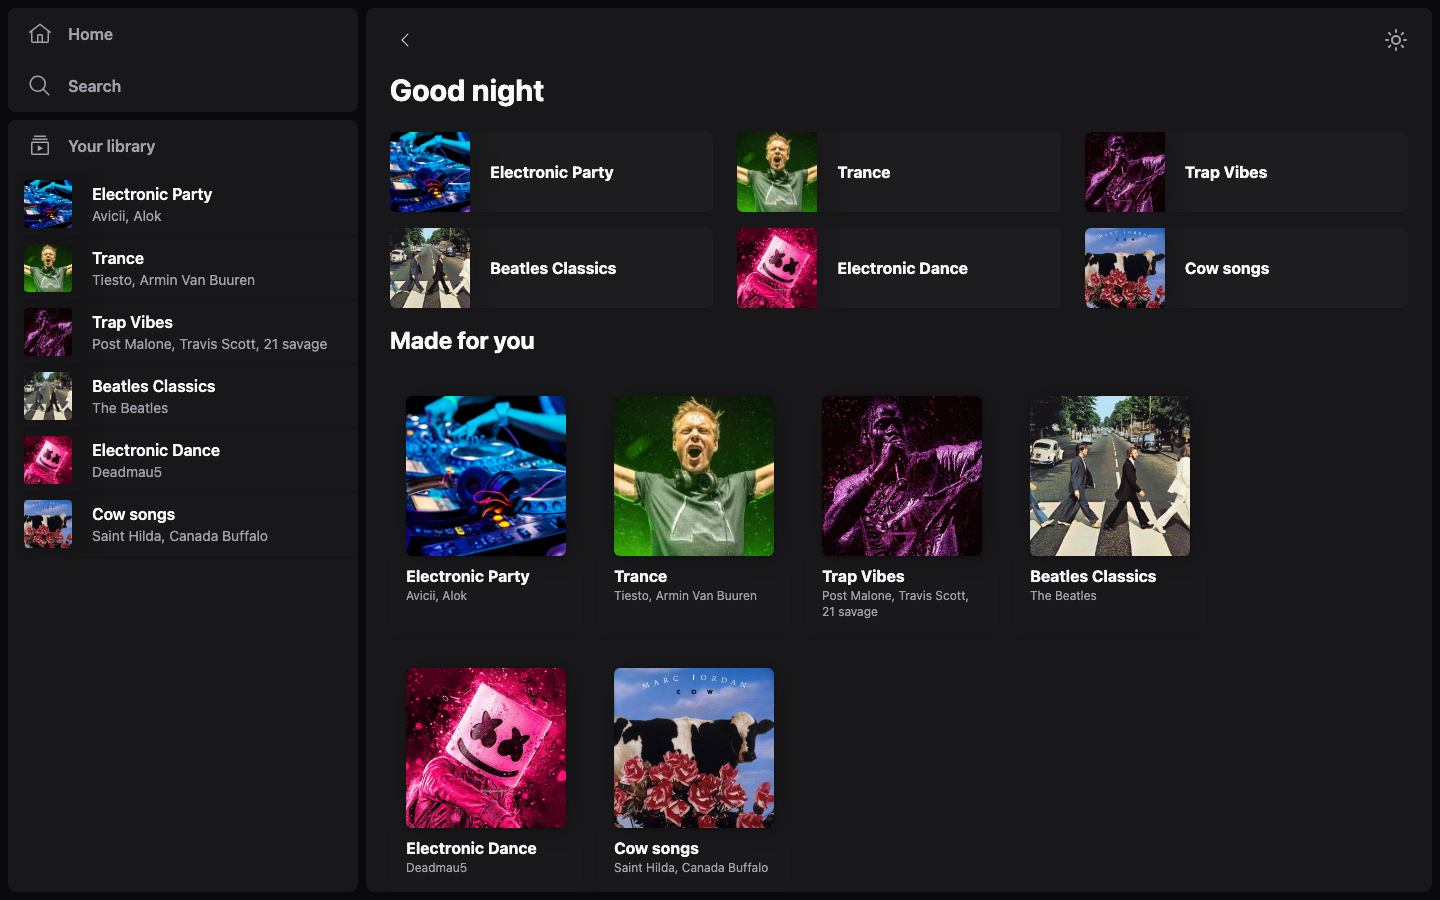The width and height of the screenshot is (1440, 900).
Task: Open Cow songs quick tile under Good night
Action: (x=1246, y=268)
